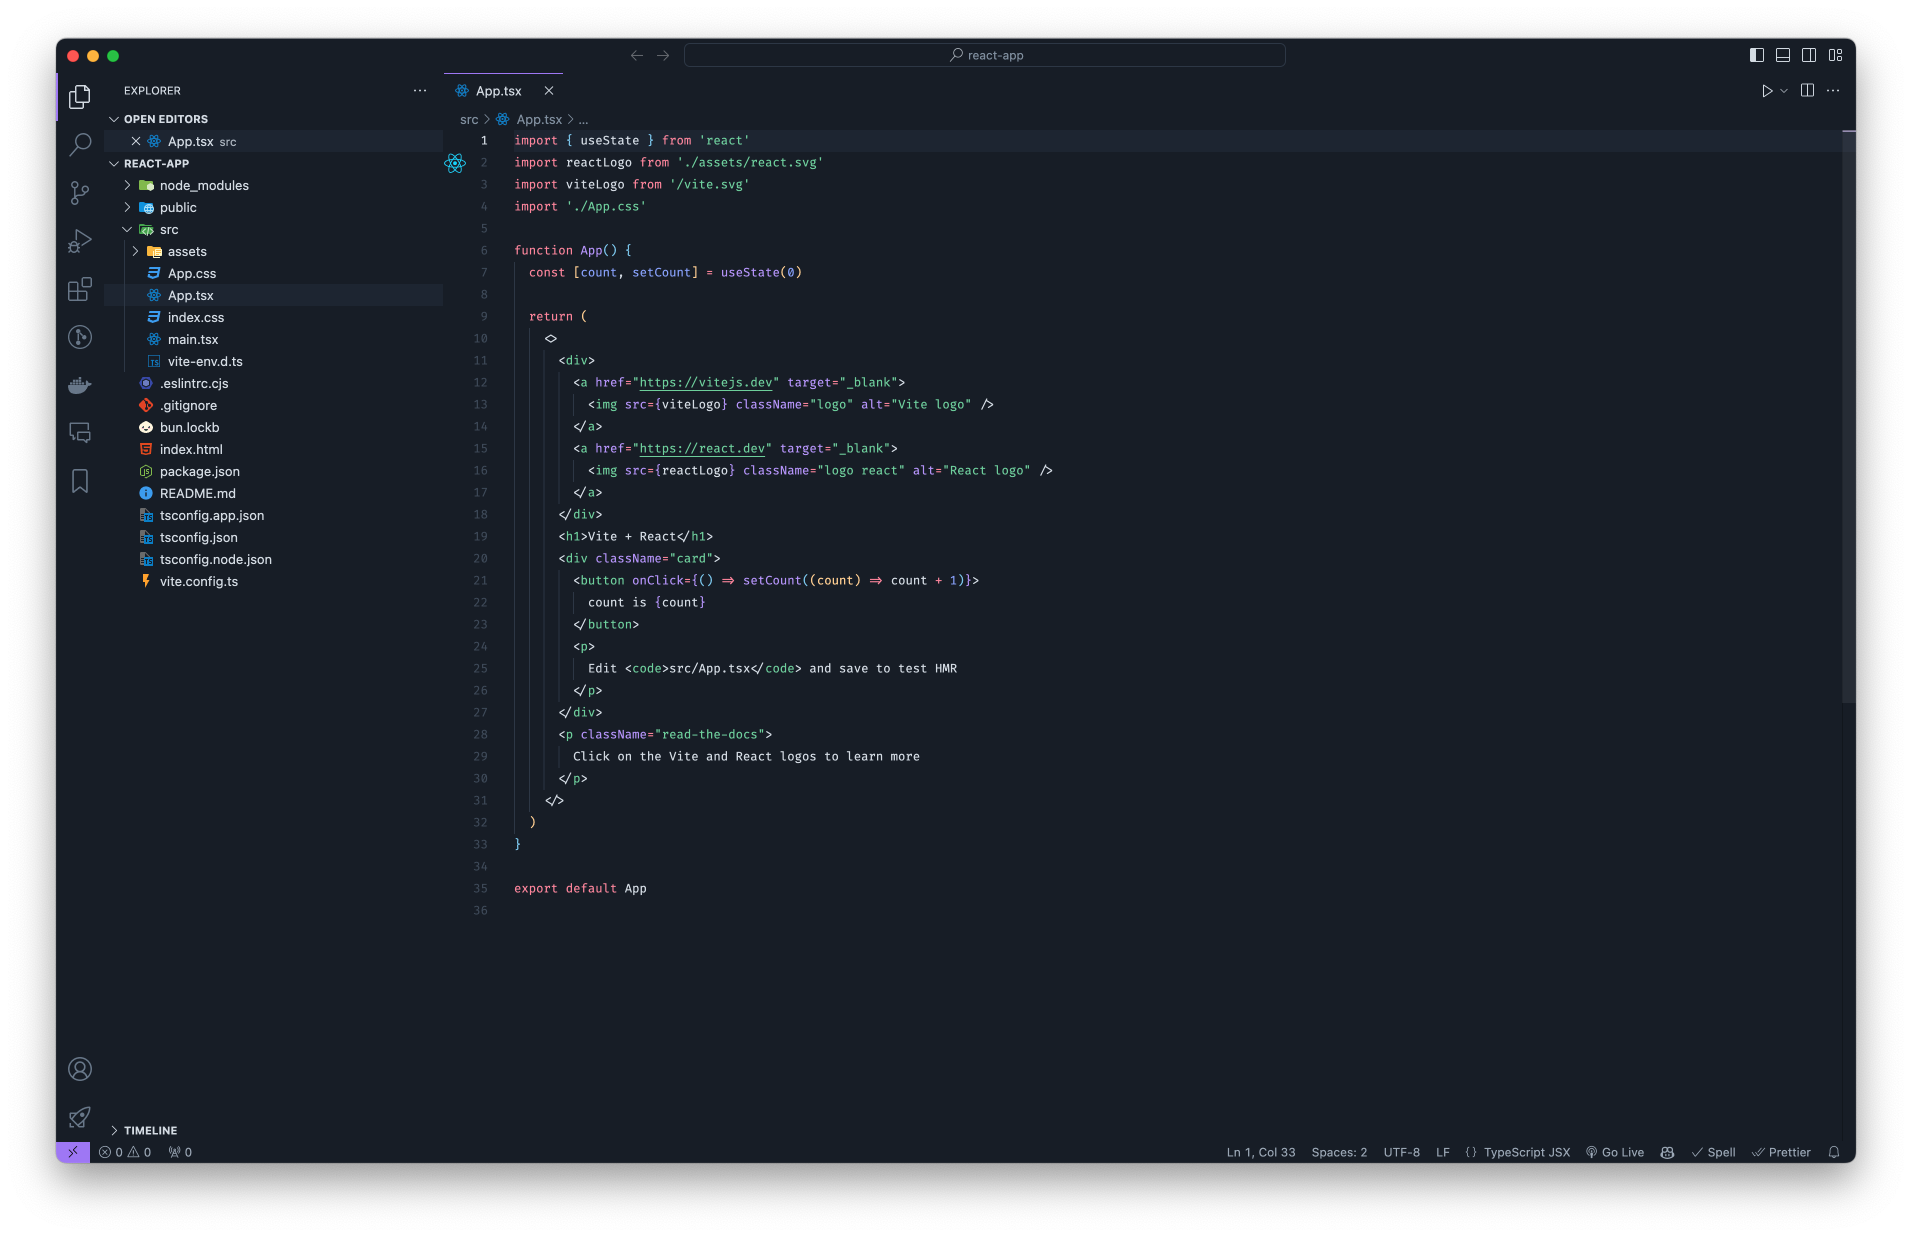Open App.css in the file tree
Screen dimensions: 1912x1237
192,273
